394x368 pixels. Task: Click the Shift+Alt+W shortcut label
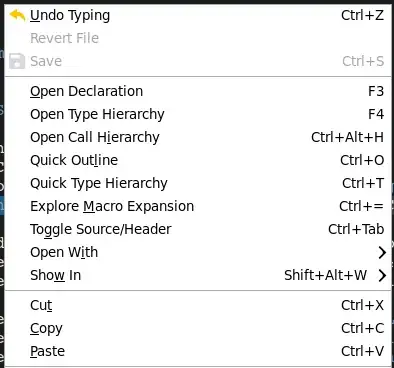tap(325, 275)
